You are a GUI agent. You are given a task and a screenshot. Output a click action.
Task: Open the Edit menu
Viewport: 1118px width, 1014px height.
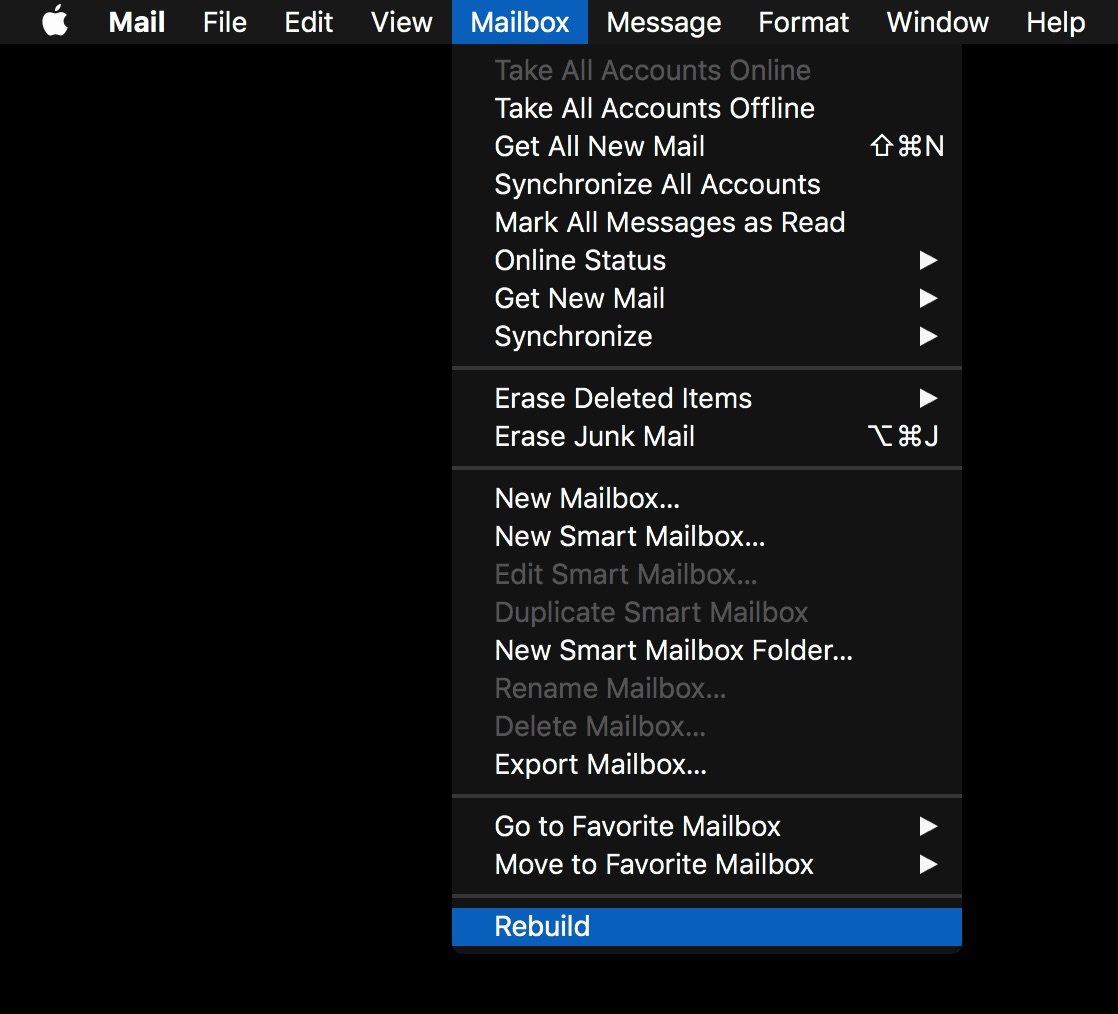[309, 21]
